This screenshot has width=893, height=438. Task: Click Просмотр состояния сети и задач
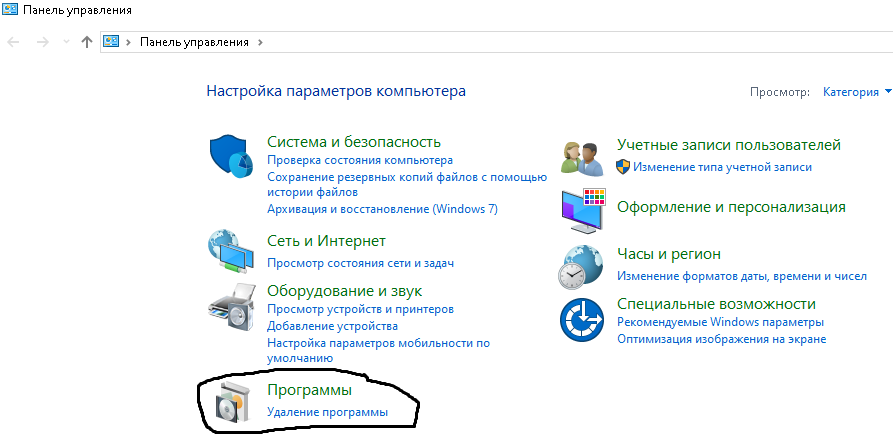[x=361, y=263]
